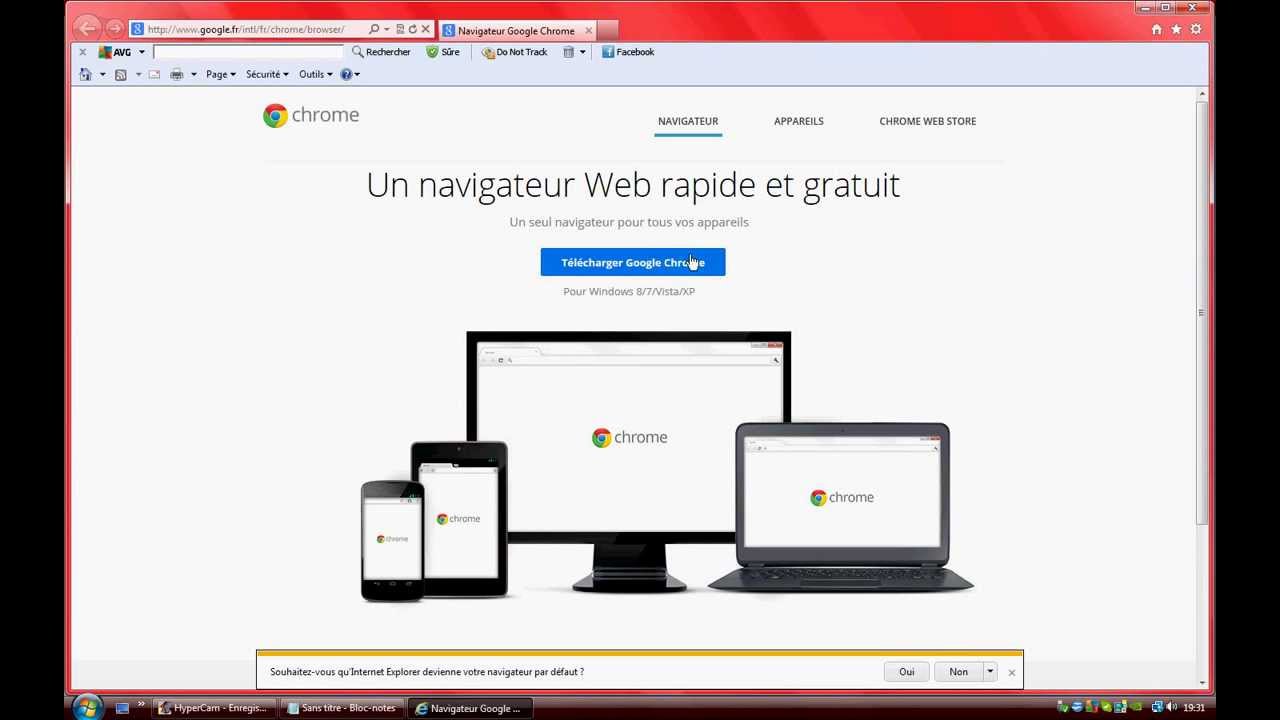
Task: Toggle the compatibility view icon in address bar
Action: [400, 30]
